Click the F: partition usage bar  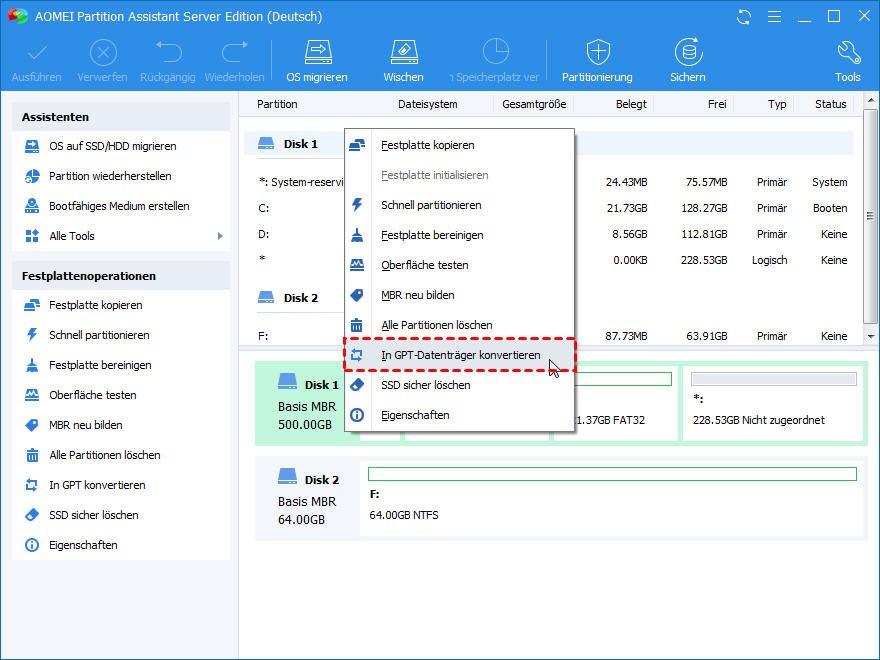click(612, 474)
